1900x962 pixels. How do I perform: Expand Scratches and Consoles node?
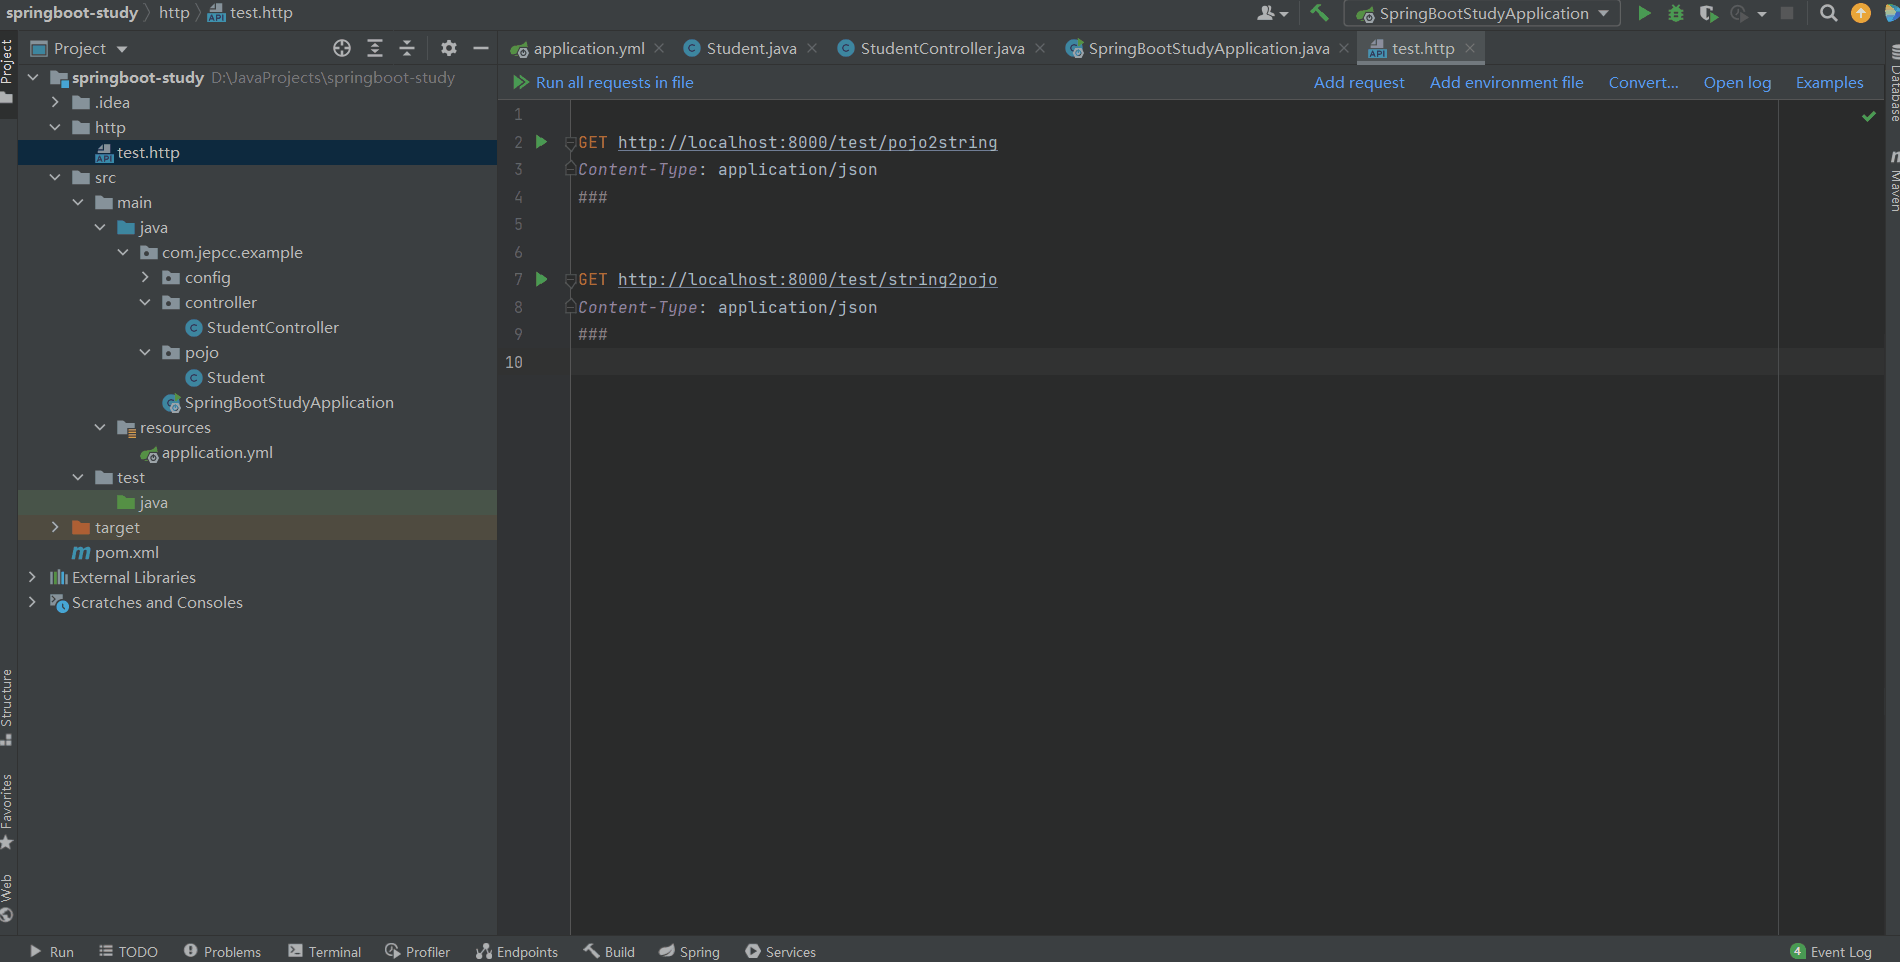pos(33,602)
